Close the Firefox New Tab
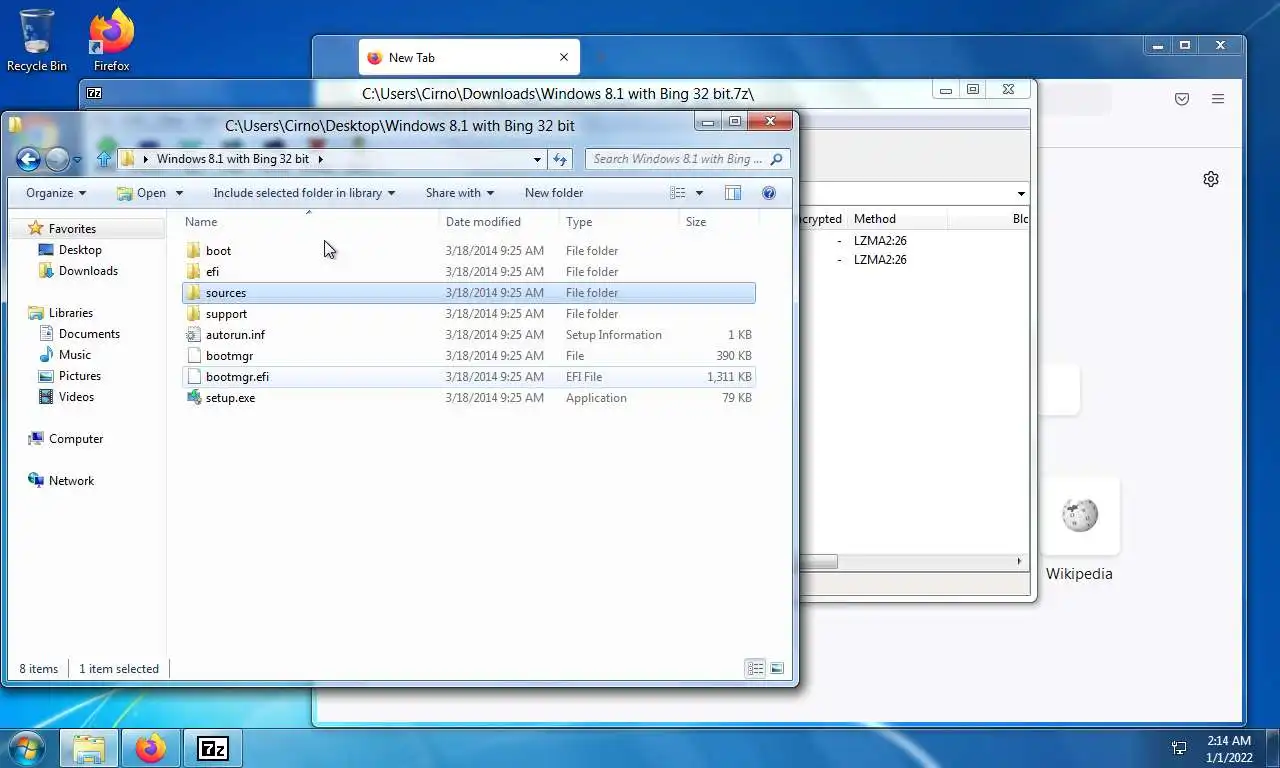Viewport: 1280px width, 768px height. pyautogui.click(x=564, y=58)
